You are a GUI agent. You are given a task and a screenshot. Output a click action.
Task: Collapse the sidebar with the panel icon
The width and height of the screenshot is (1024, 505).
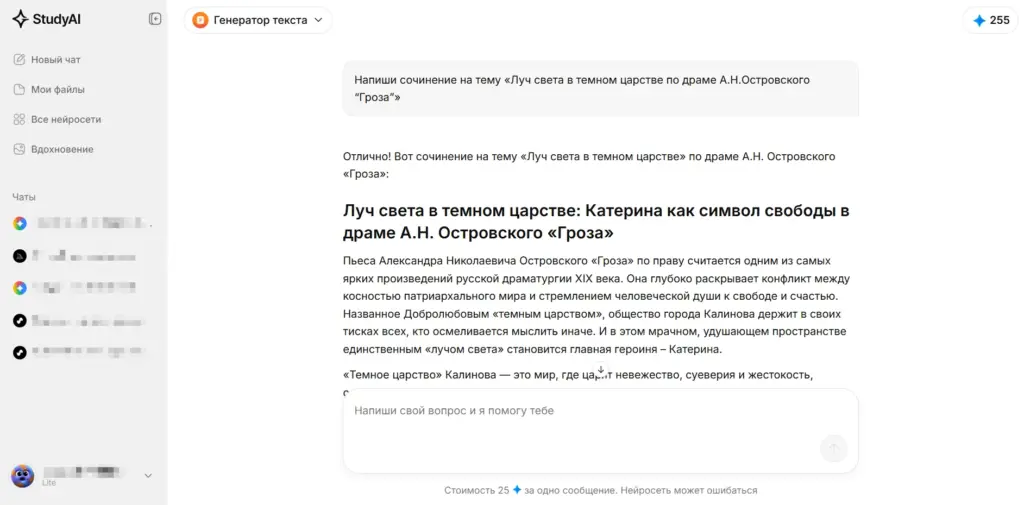155,19
